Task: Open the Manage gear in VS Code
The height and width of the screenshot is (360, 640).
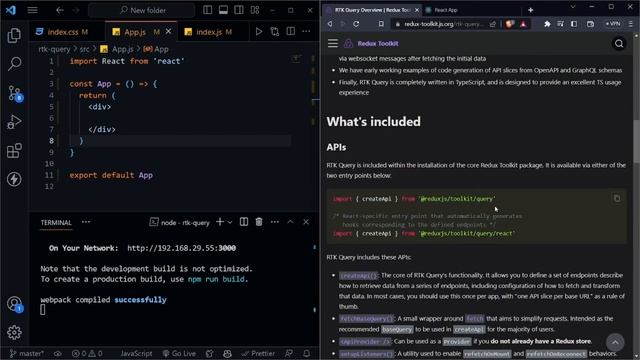Action: (x=14, y=333)
